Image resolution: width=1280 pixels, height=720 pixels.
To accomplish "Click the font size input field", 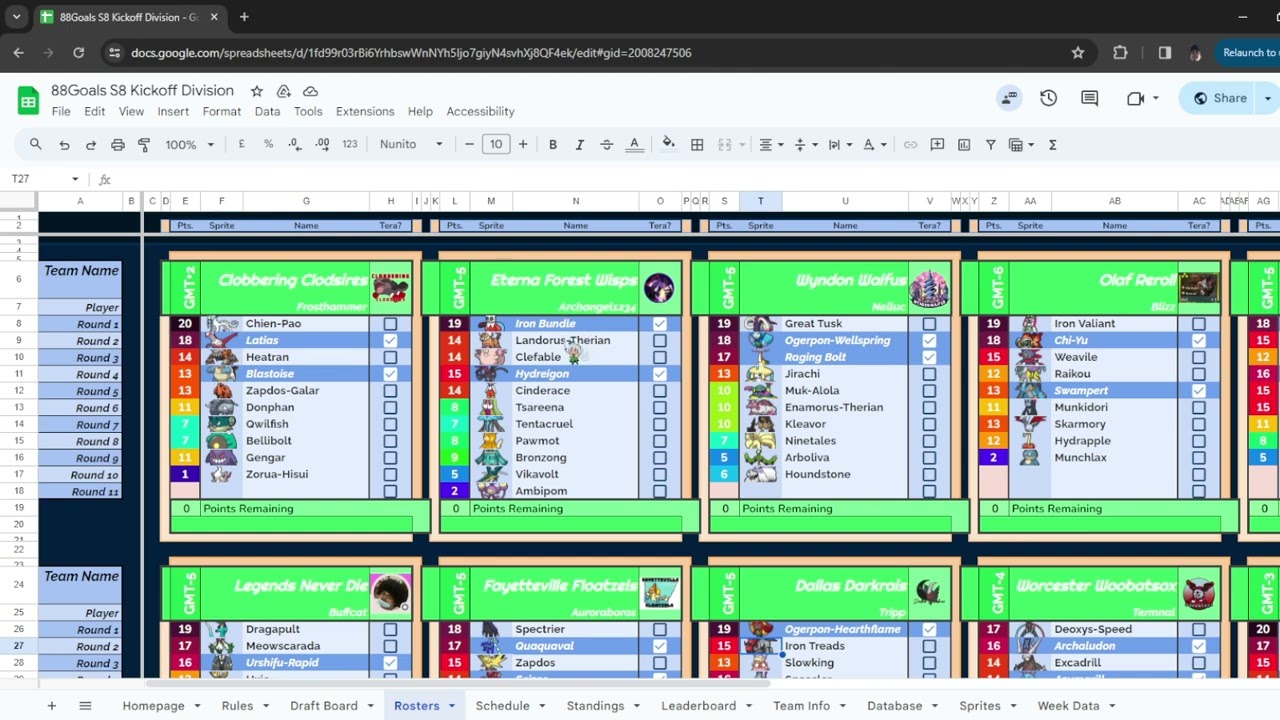I will tap(496, 145).
